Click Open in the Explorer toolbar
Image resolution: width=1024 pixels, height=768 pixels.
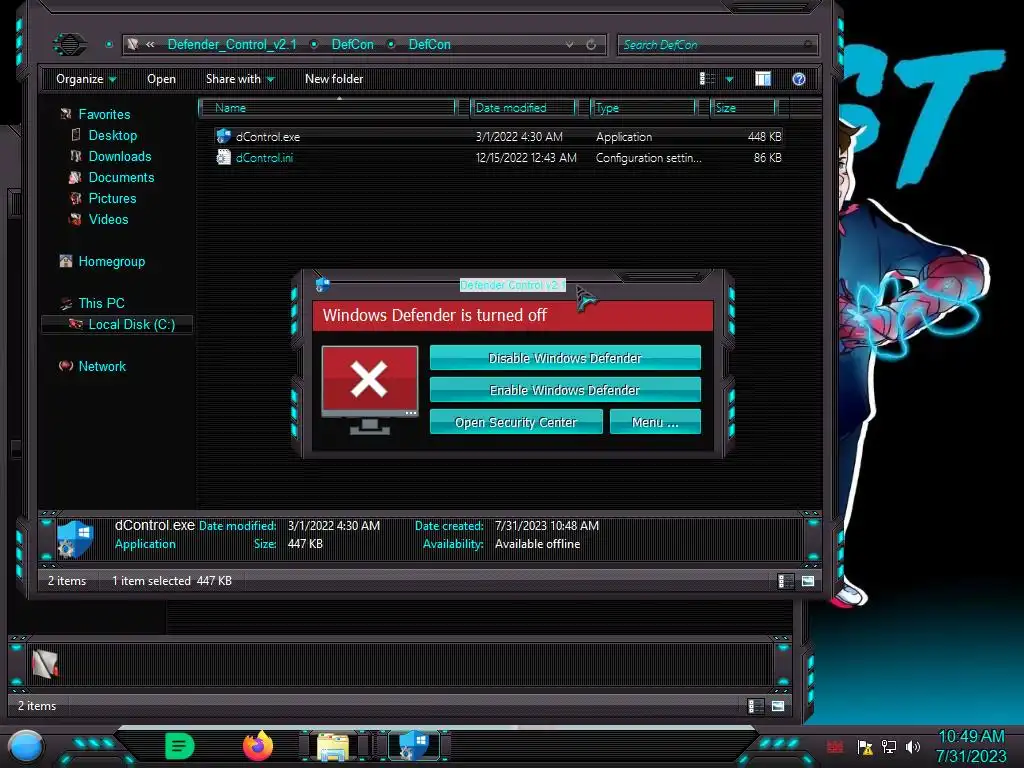click(x=161, y=79)
